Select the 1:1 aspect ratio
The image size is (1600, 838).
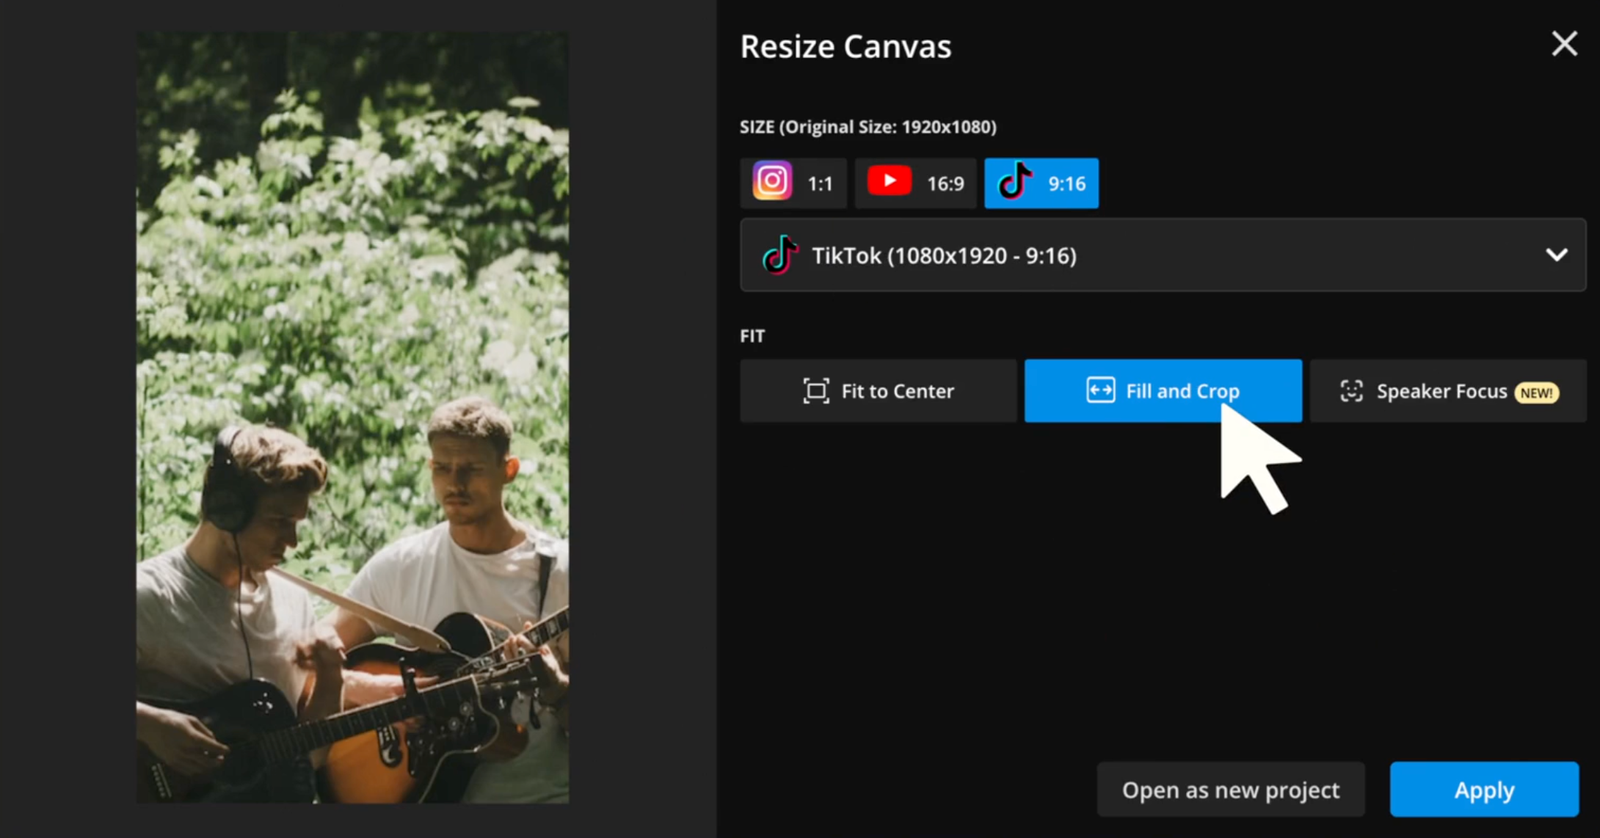click(x=793, y=182)
